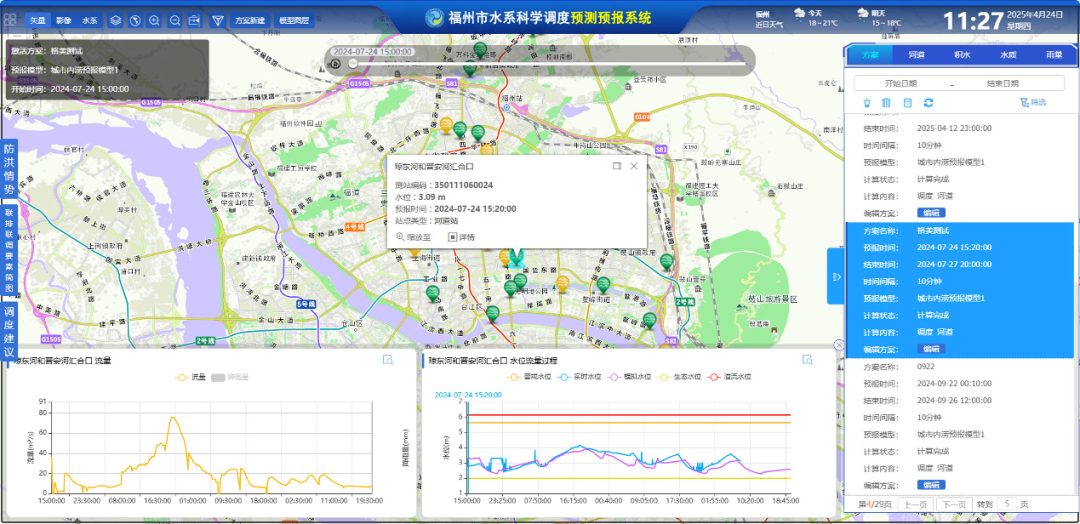Click the zoom icon on water level chart panel

[x=807, y=359]
